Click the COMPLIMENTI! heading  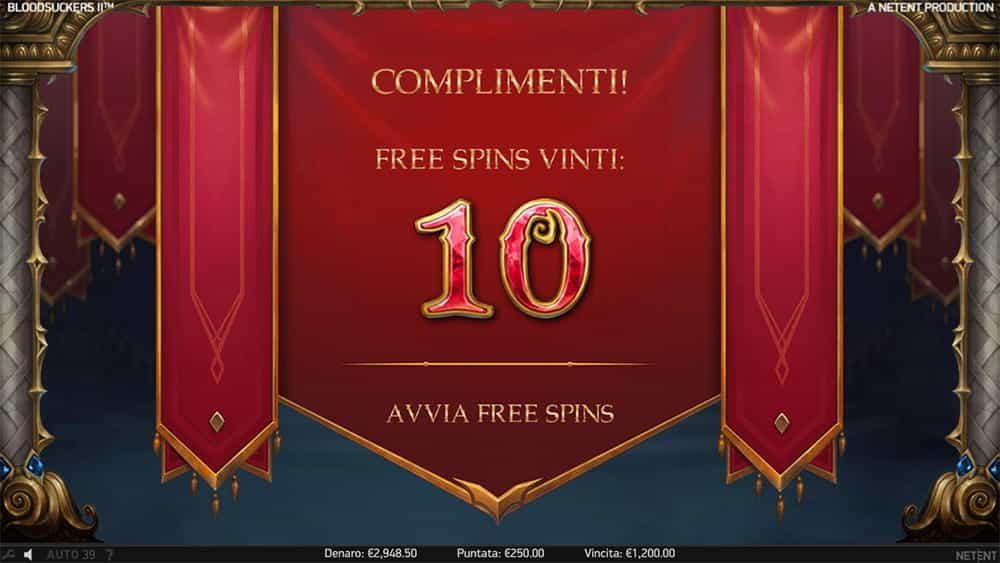tap(500, 82)
